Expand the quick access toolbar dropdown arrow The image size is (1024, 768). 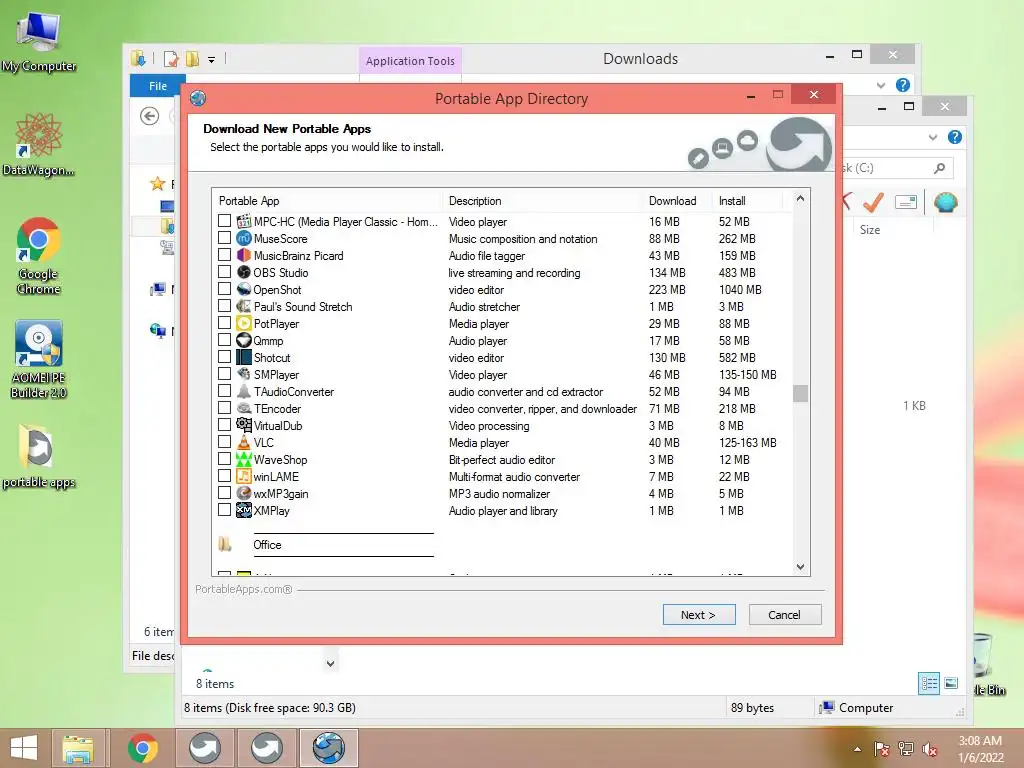[x=212, y=59]
